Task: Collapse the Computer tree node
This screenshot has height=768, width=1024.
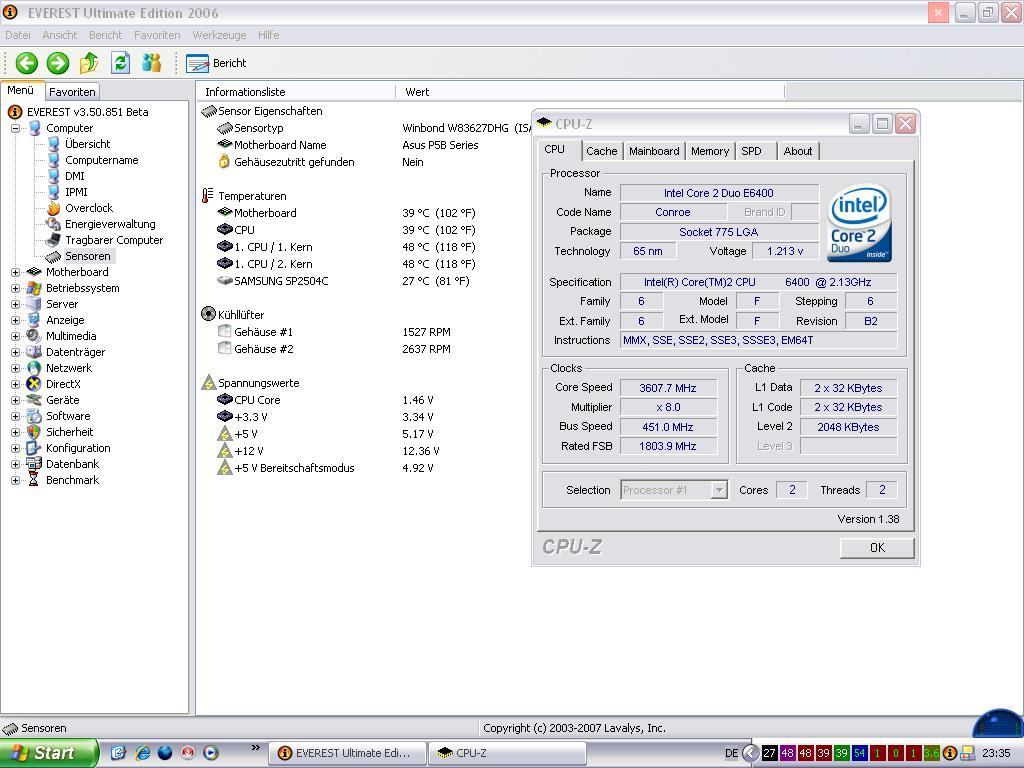Action: tap(15, 128)
